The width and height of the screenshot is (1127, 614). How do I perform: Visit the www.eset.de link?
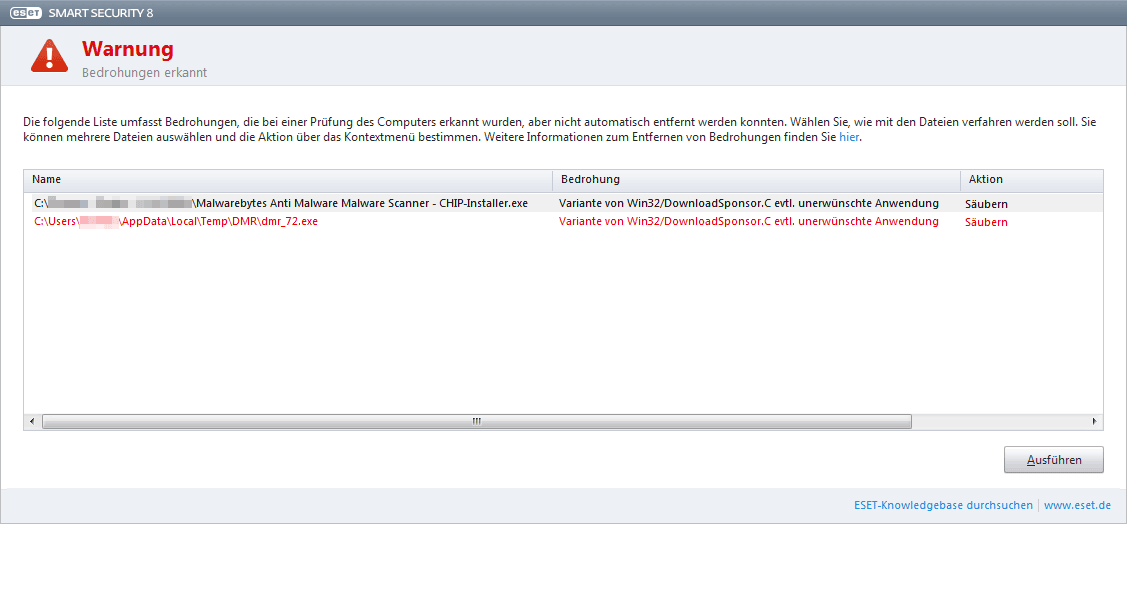tap(1077, 506)
